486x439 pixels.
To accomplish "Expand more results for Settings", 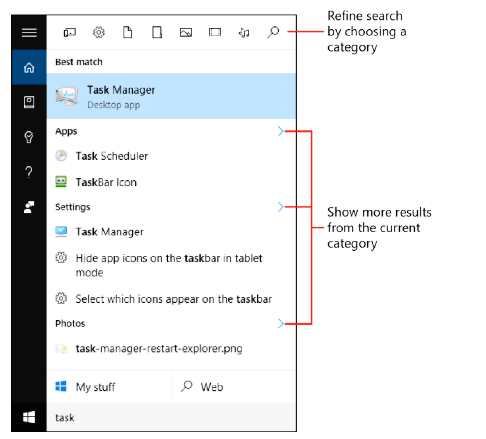I will point(281,207).
